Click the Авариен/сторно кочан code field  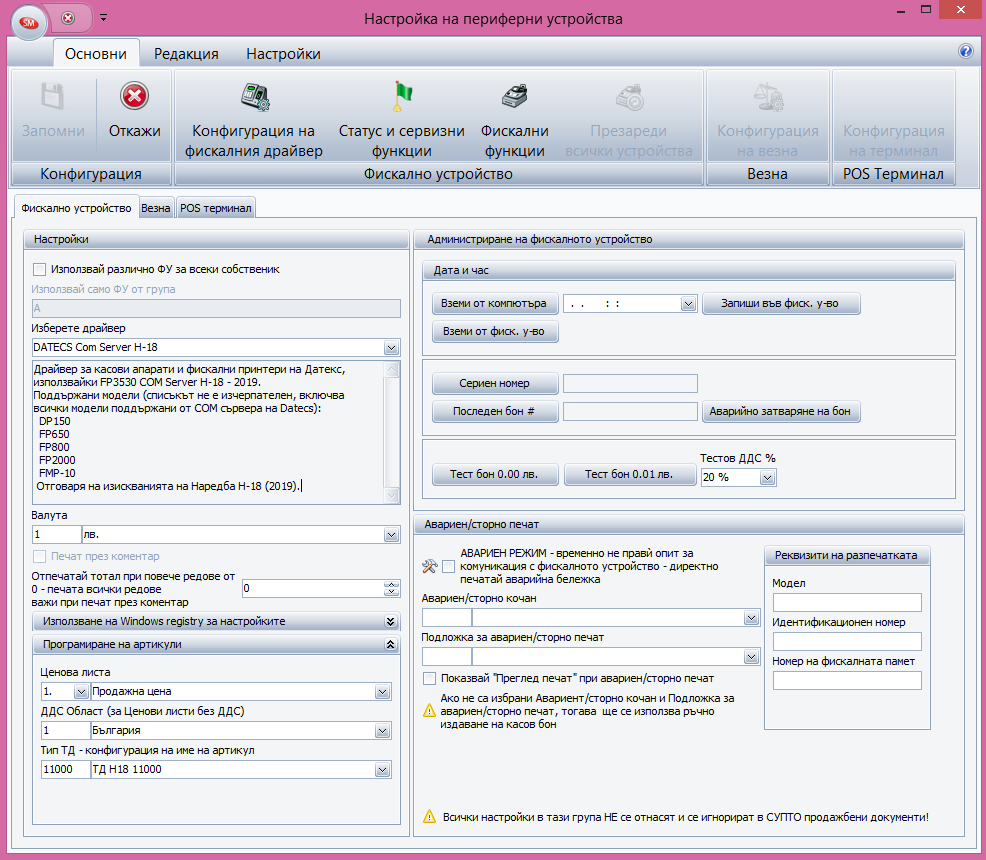click(446, 618)
